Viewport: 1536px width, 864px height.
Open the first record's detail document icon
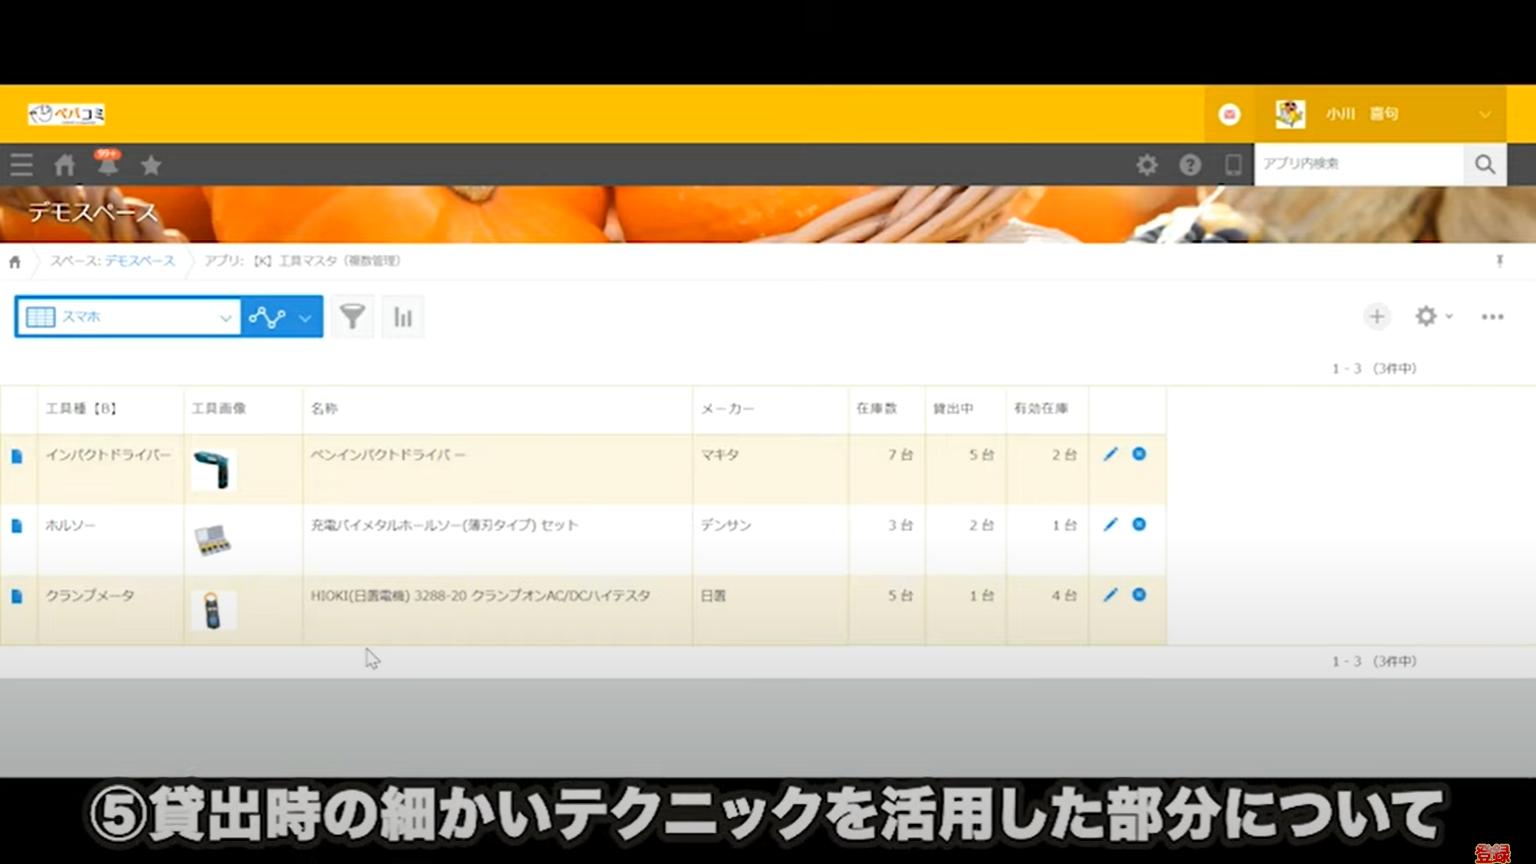tap(17, 454)
